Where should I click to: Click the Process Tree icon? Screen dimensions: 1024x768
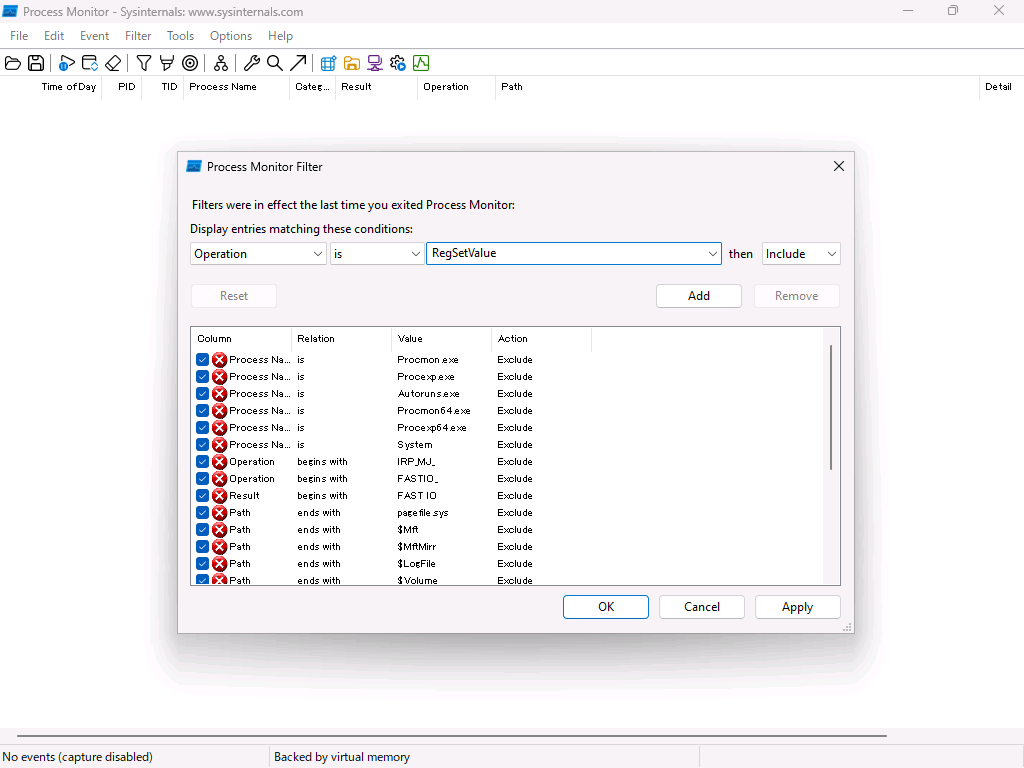pyautogui.click(x=221, y=63)
